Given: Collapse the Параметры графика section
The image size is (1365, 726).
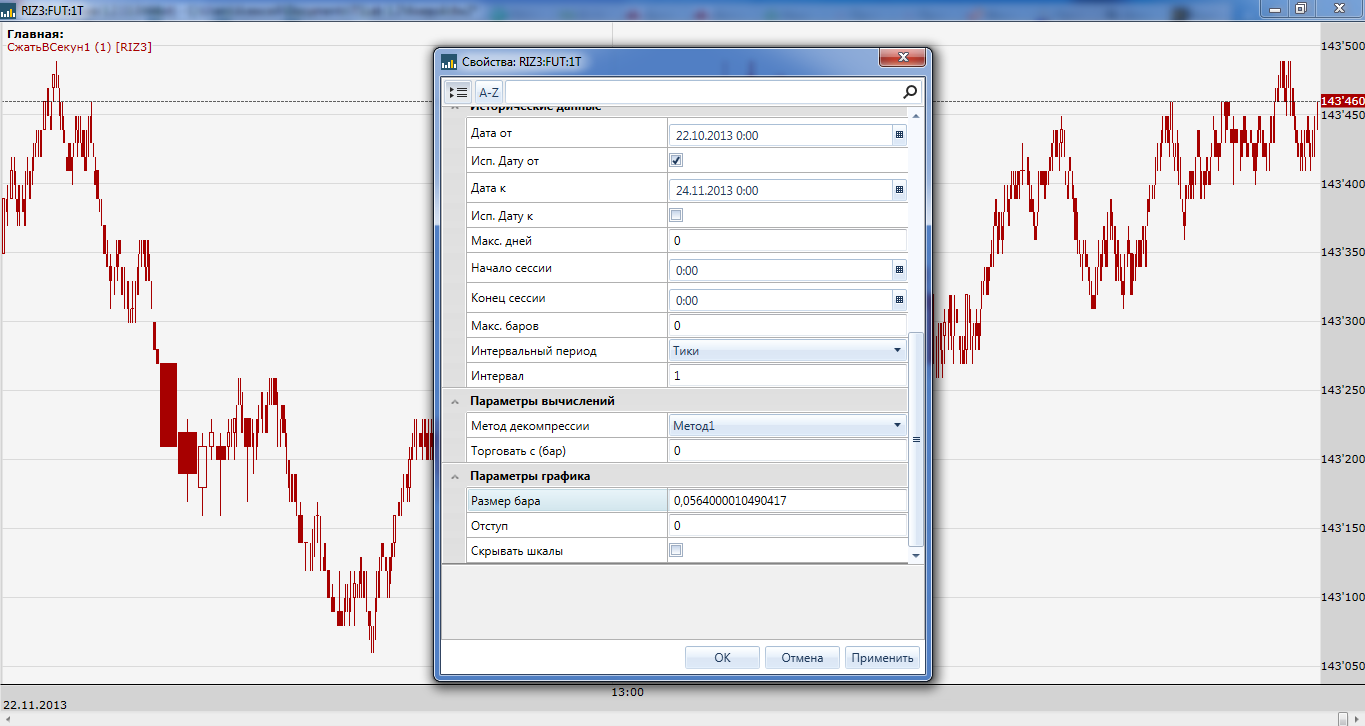Looking at the screenshot, I should click(456, 476).
